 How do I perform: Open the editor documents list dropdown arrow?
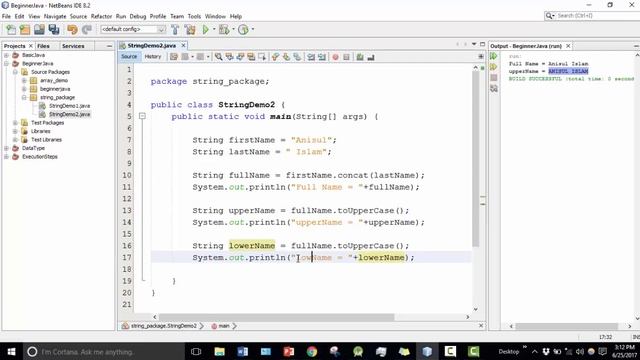tap(474, 44)
